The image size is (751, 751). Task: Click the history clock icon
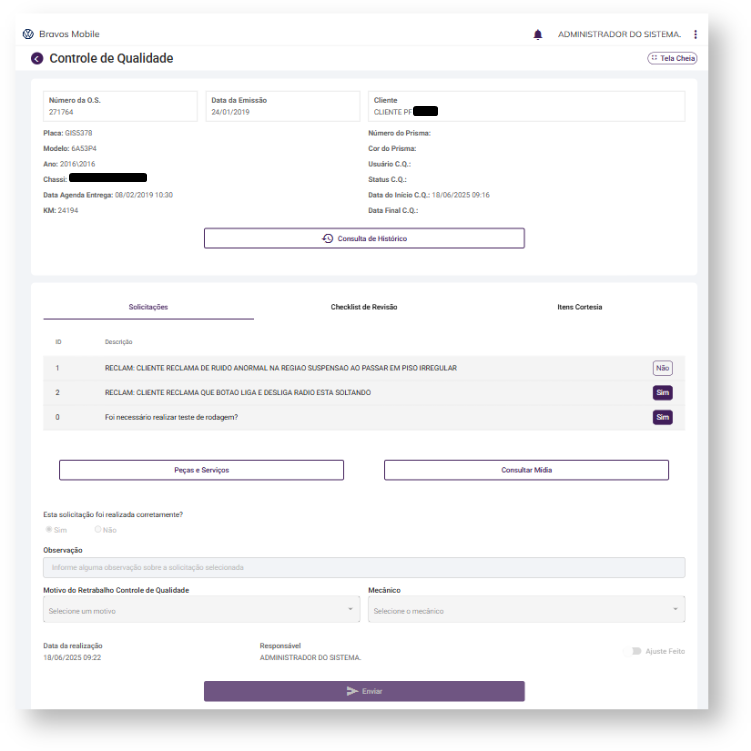pyautogui.click(x=327, y=239)
